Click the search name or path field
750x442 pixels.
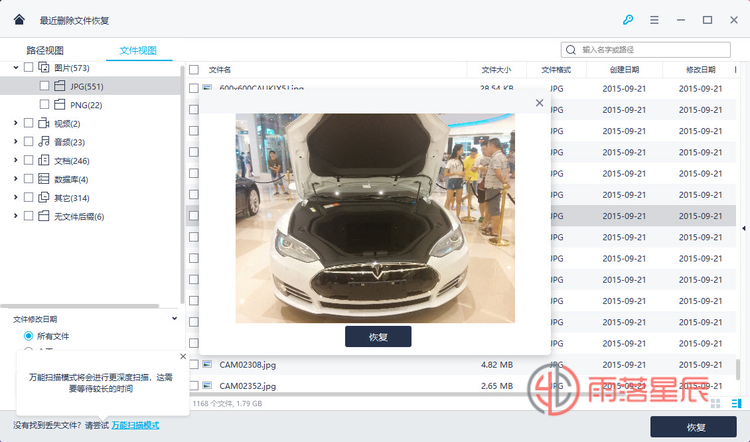[646, 50]
